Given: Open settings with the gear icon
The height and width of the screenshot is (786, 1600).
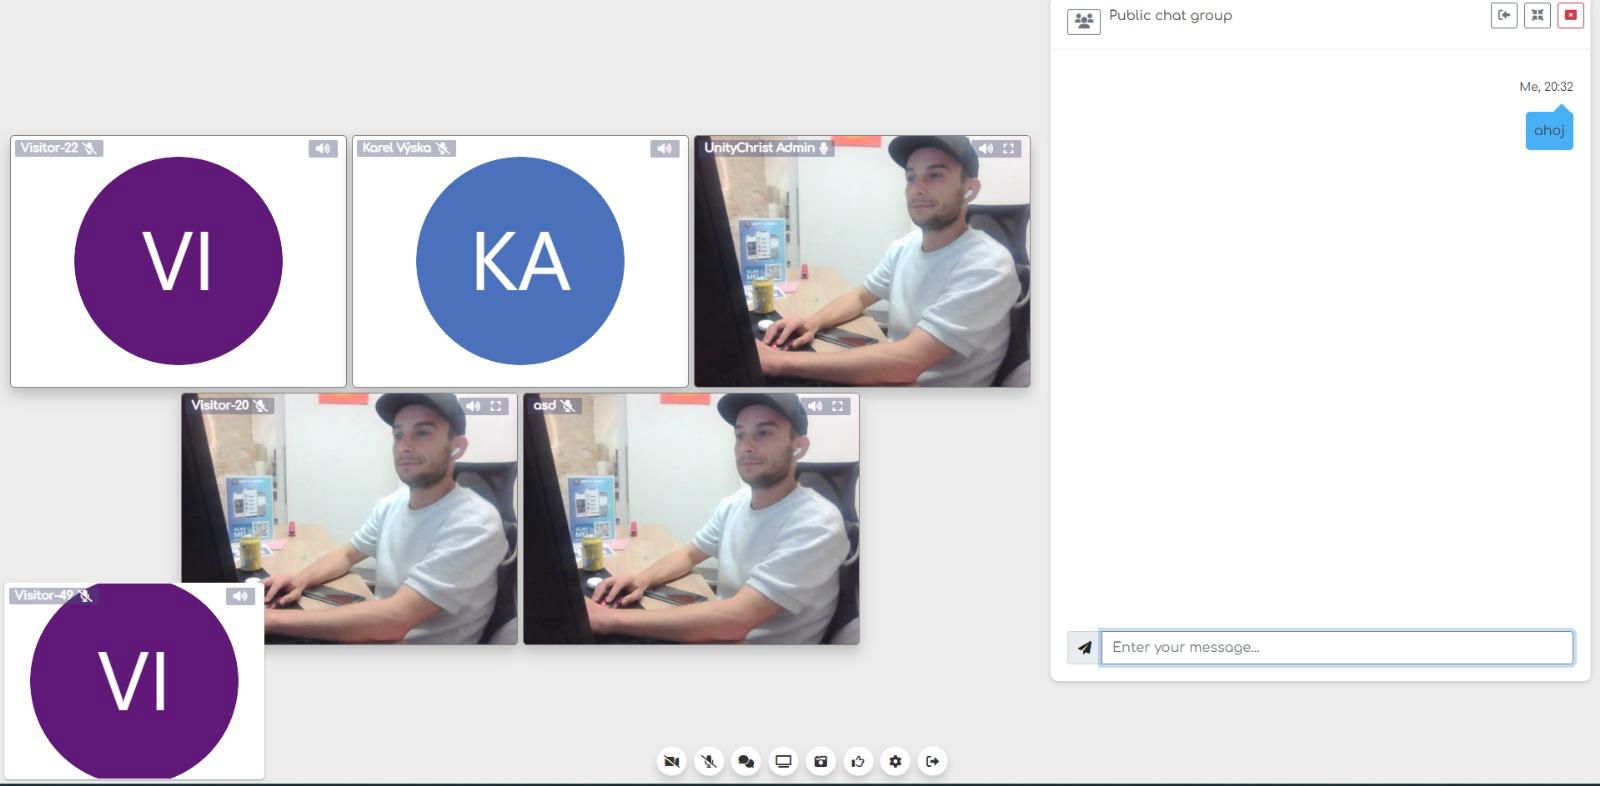Looking at the screenshot, I should 895,762.
